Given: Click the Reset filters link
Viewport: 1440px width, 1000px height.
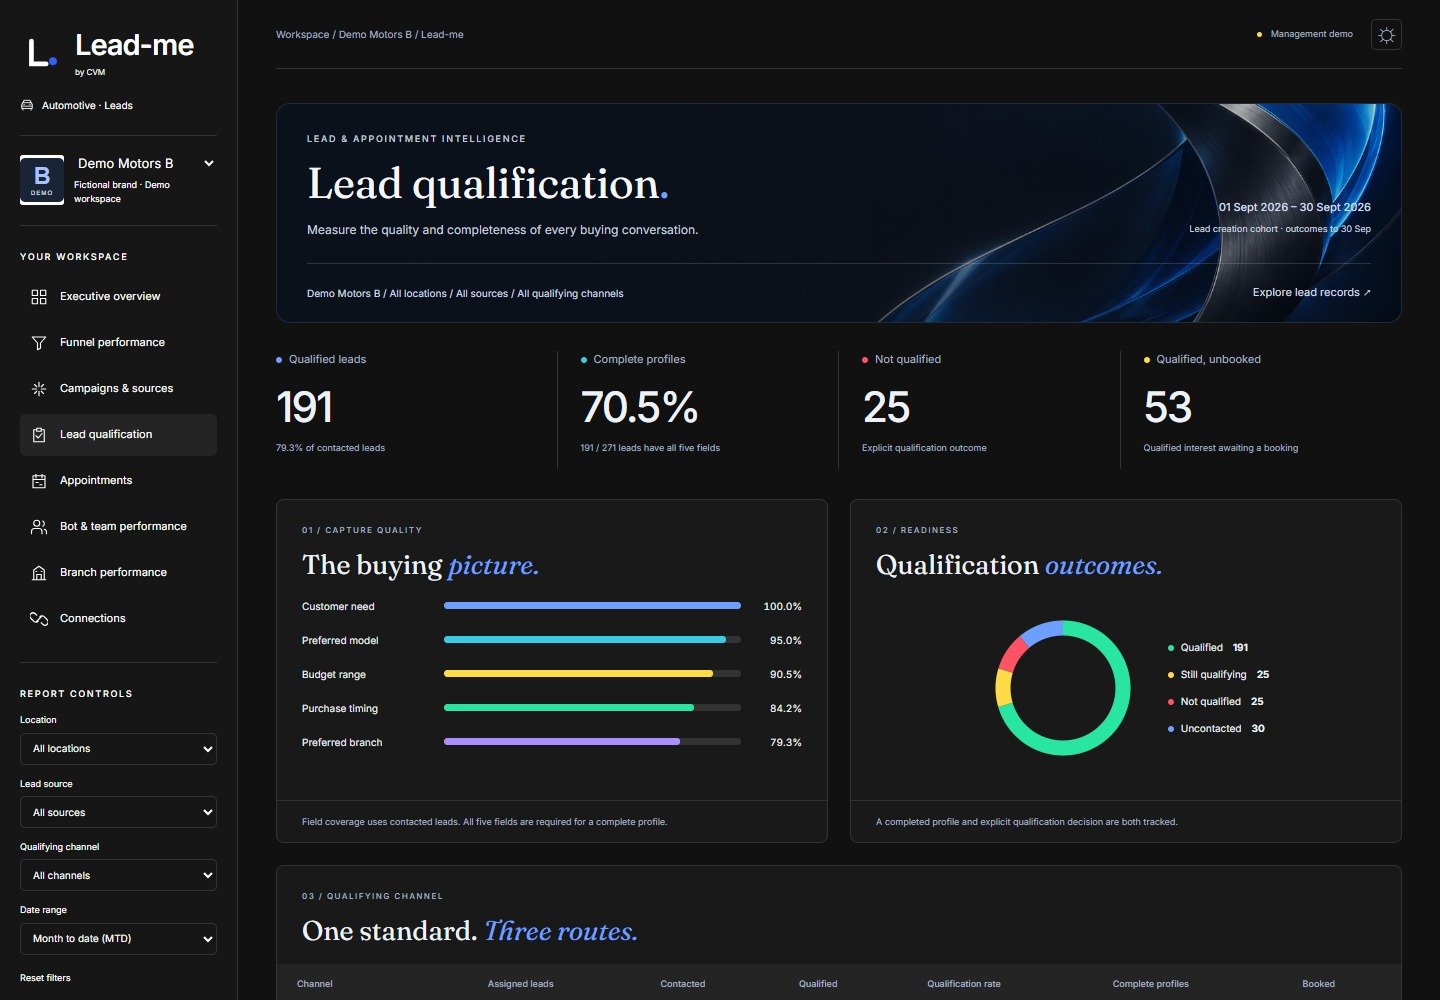Looking at the screenshot, I should pyautogui.click(x=45, y=978).
